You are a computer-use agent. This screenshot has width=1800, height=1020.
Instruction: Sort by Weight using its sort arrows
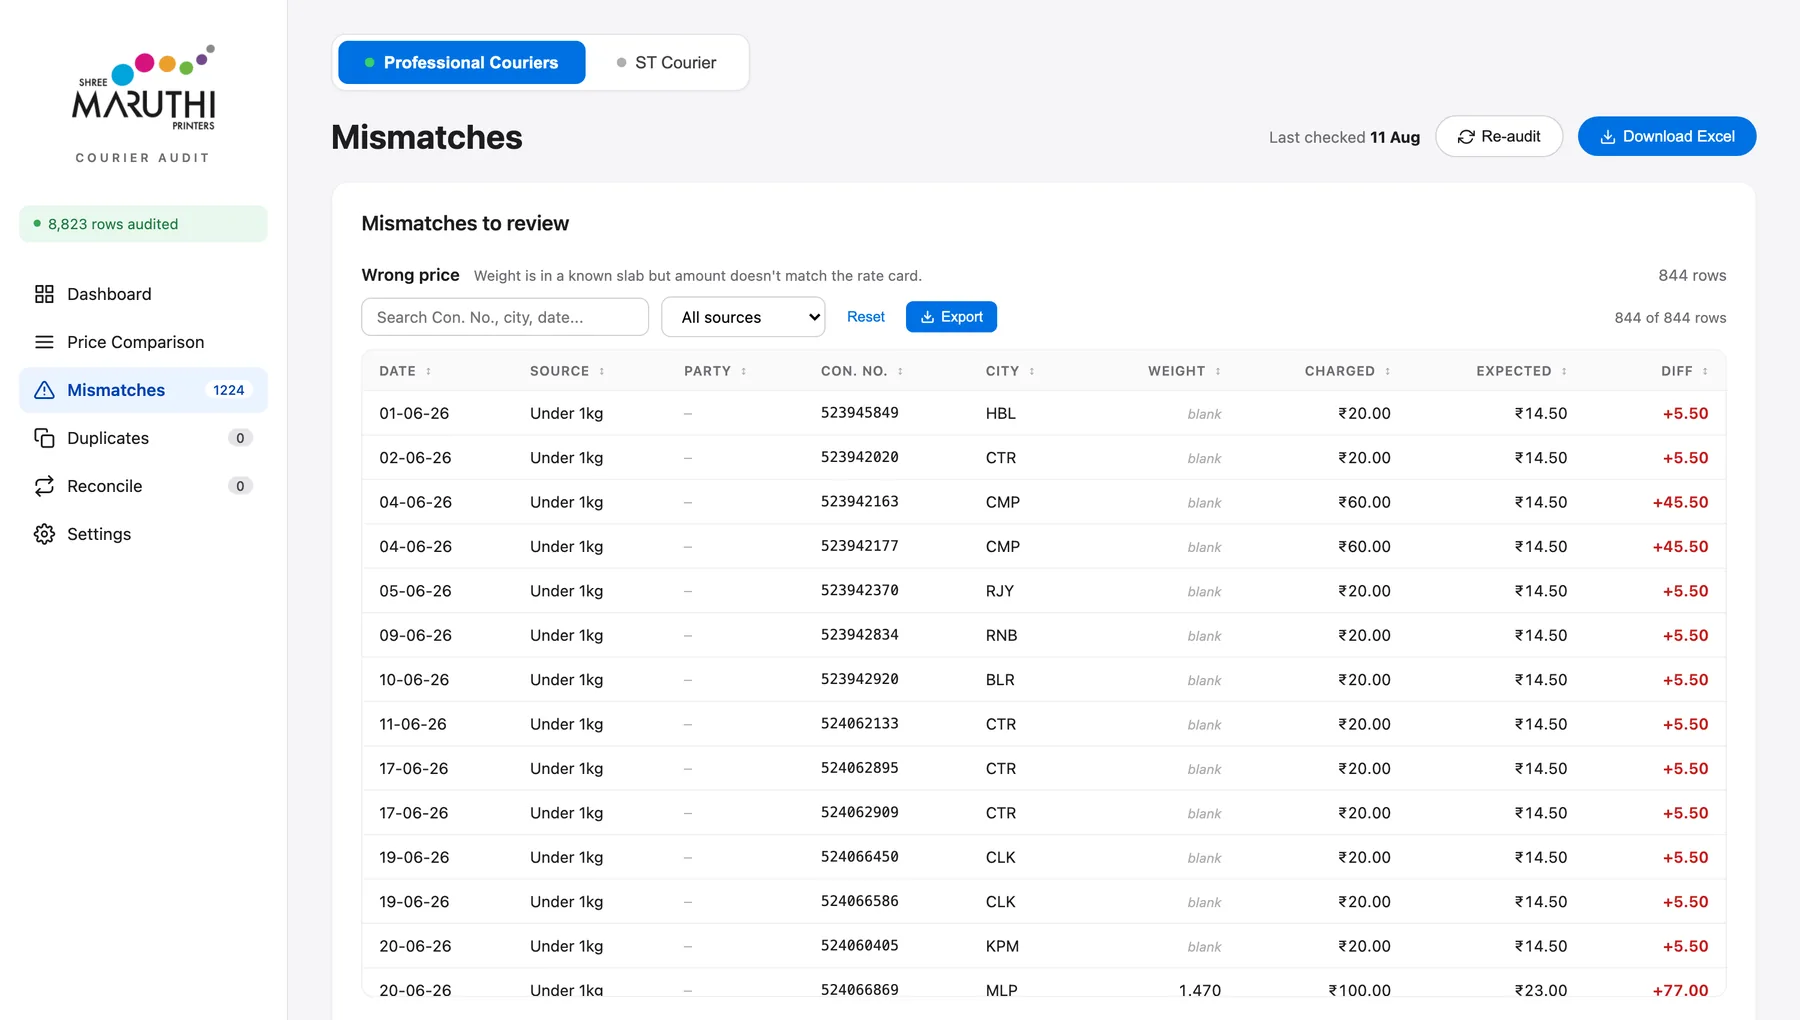tap(1218, 371)
